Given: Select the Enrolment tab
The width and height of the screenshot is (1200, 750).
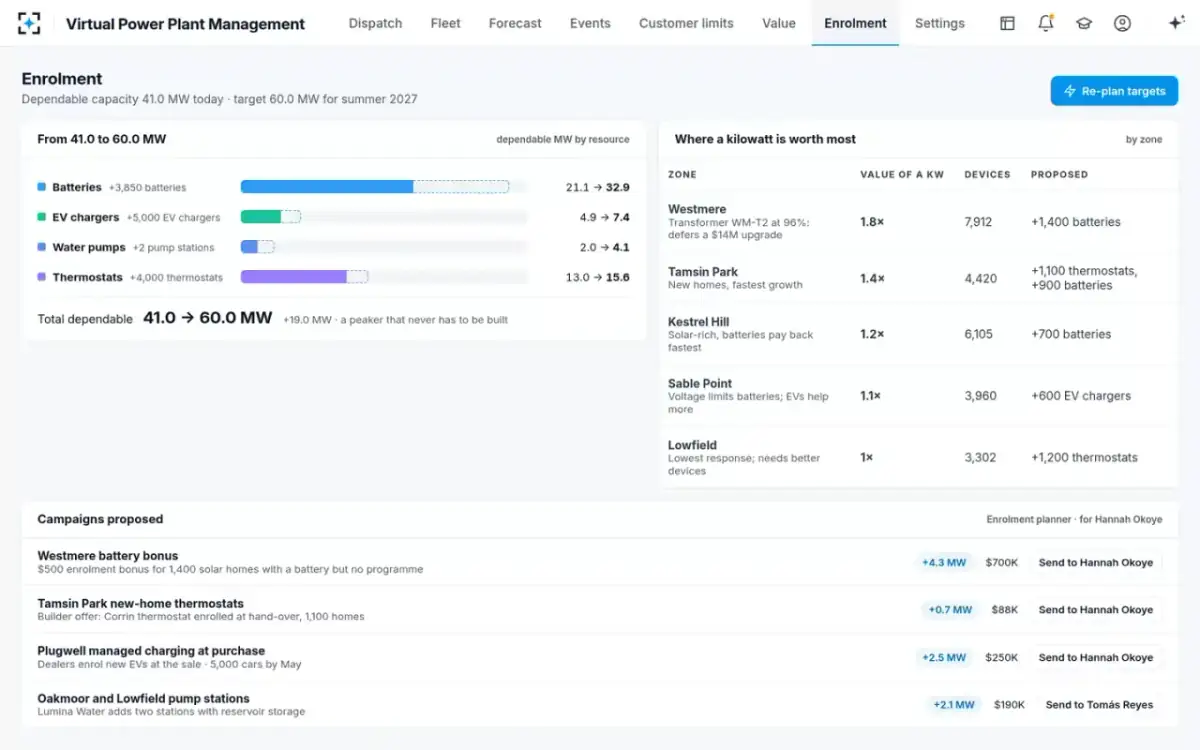Looking at the screenshot, I should click(x=855, y=23).
